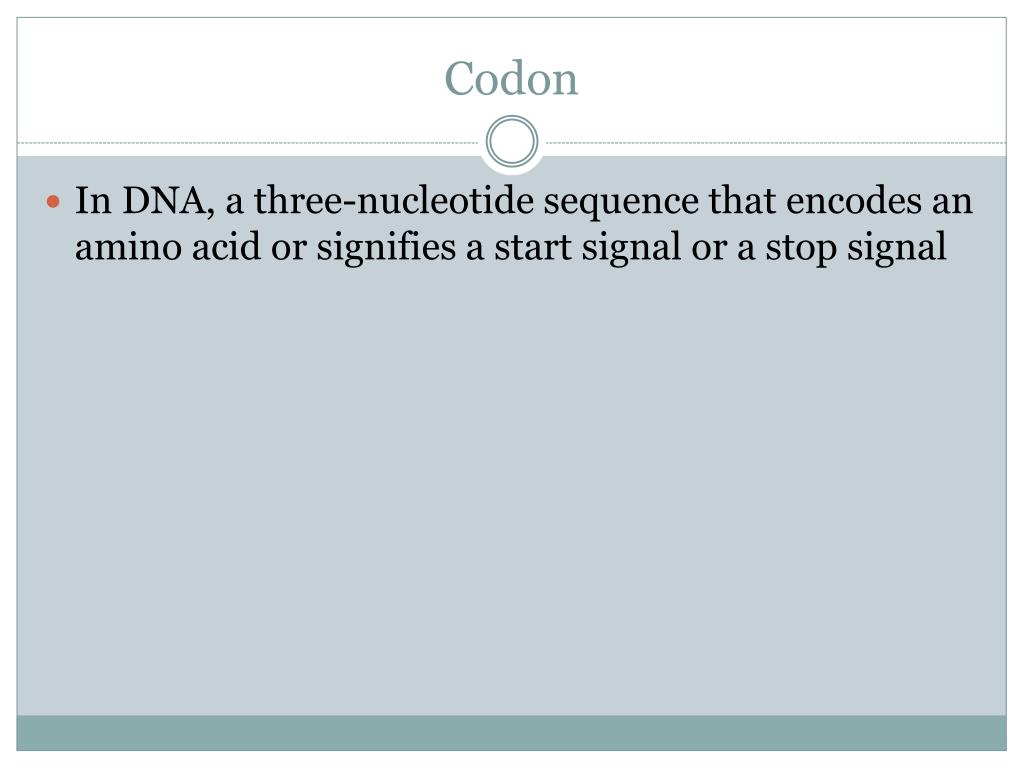This screenshot has height=768, width=1024.
Task: Click the circle ornament below the title
Action: pos(512,142)
